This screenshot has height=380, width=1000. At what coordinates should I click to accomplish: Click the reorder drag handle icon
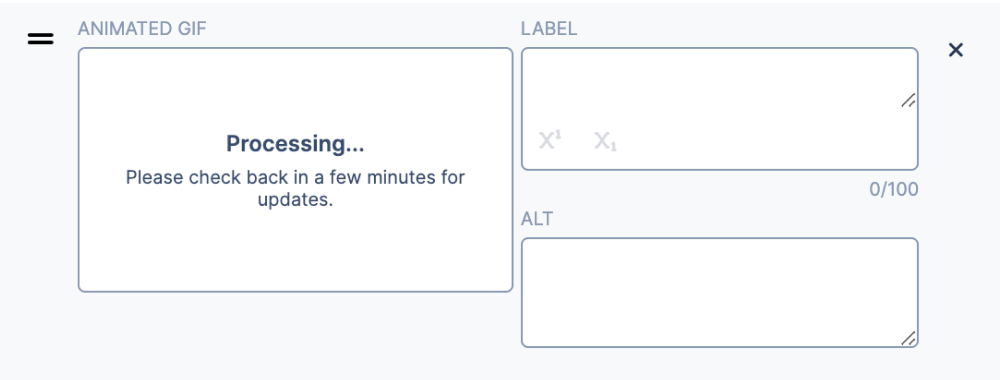[x=40, y=39]
